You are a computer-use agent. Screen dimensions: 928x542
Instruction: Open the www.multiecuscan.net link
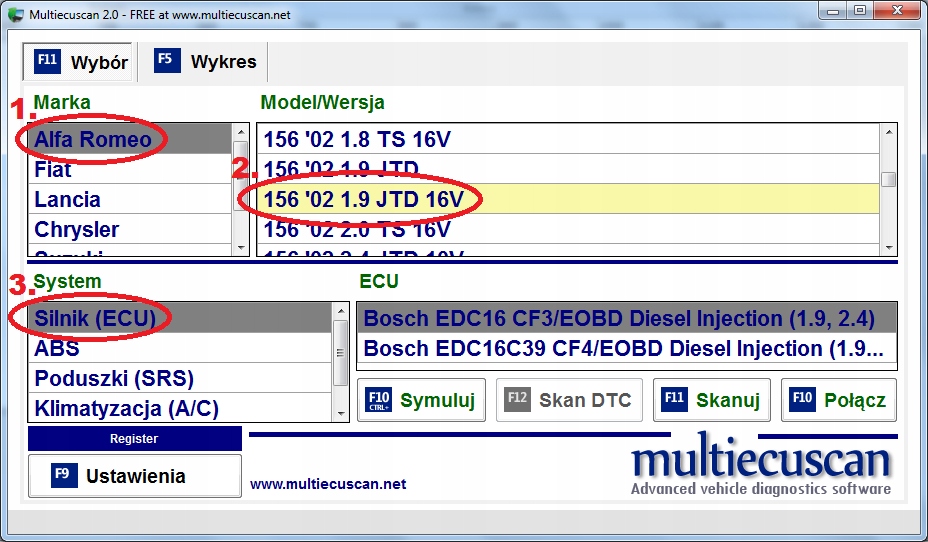click(x=328, y=484)
